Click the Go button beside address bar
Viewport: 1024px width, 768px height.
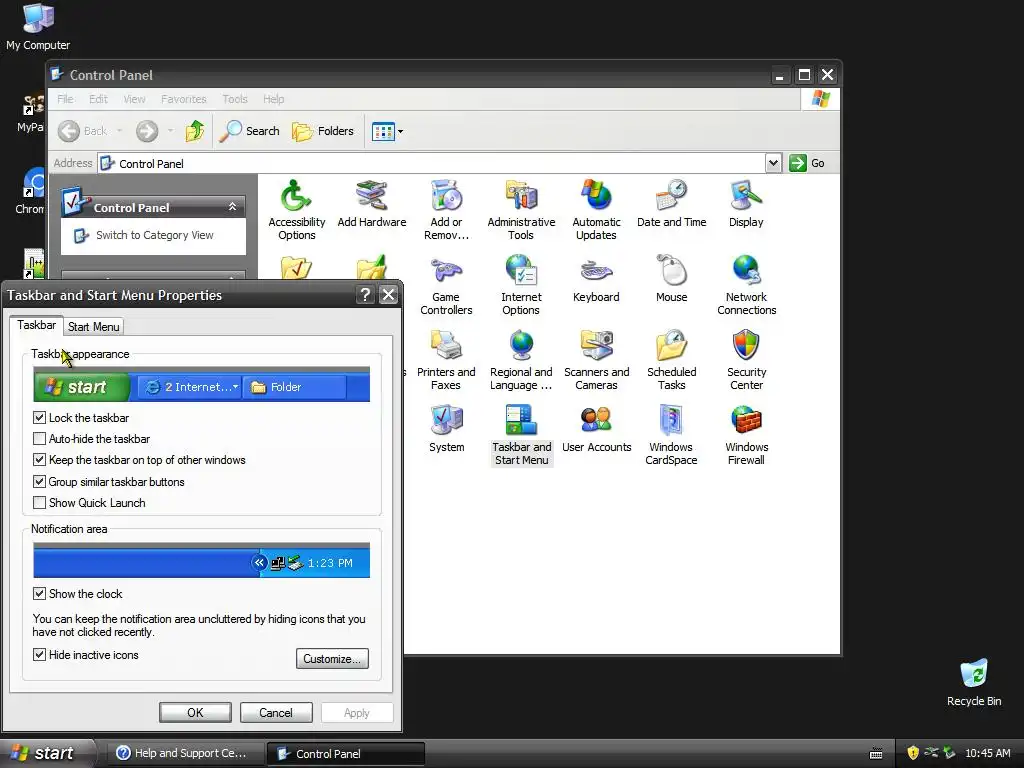(x=807, y=163)
